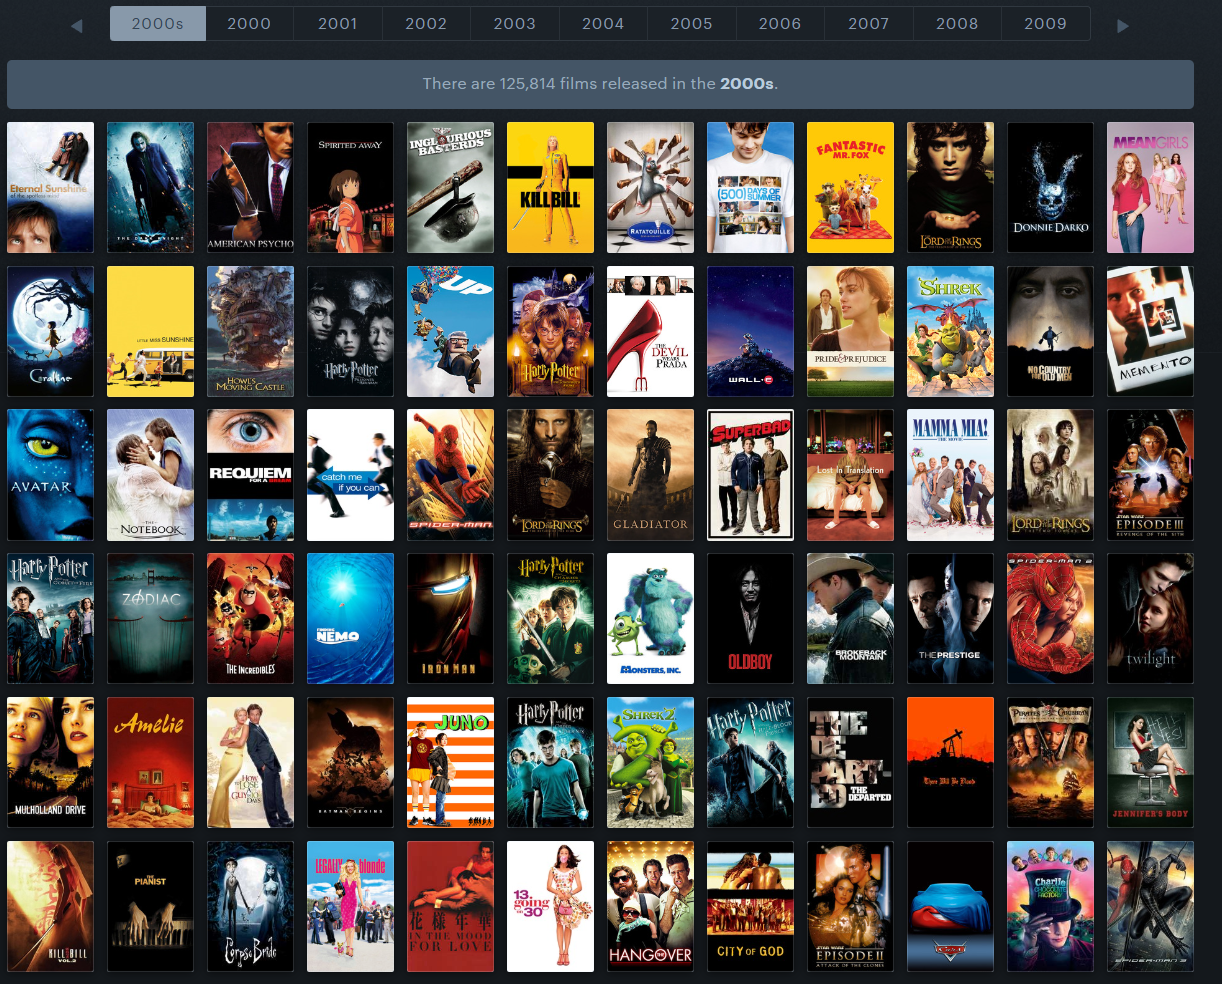The image size is (1222, 984).
Task: Go to the next decade with the right arrow
Action: coord(1123,25)
